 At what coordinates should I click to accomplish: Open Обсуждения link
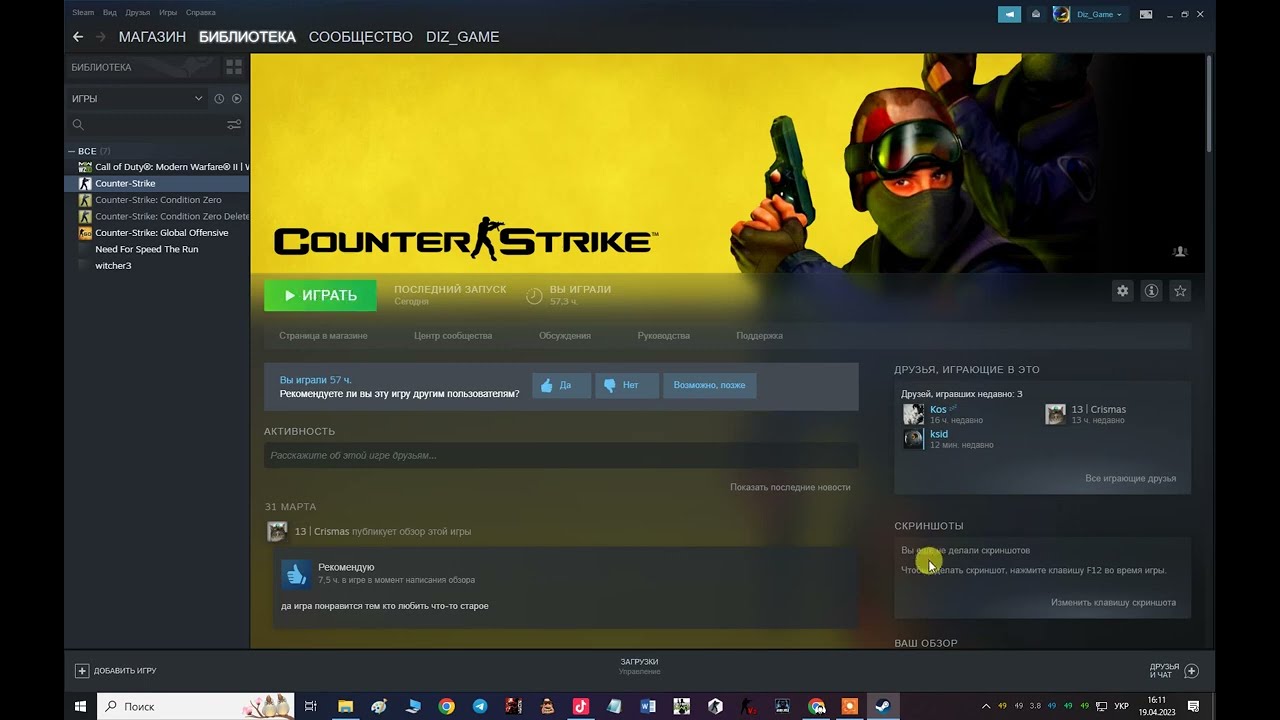click(565, 336)
